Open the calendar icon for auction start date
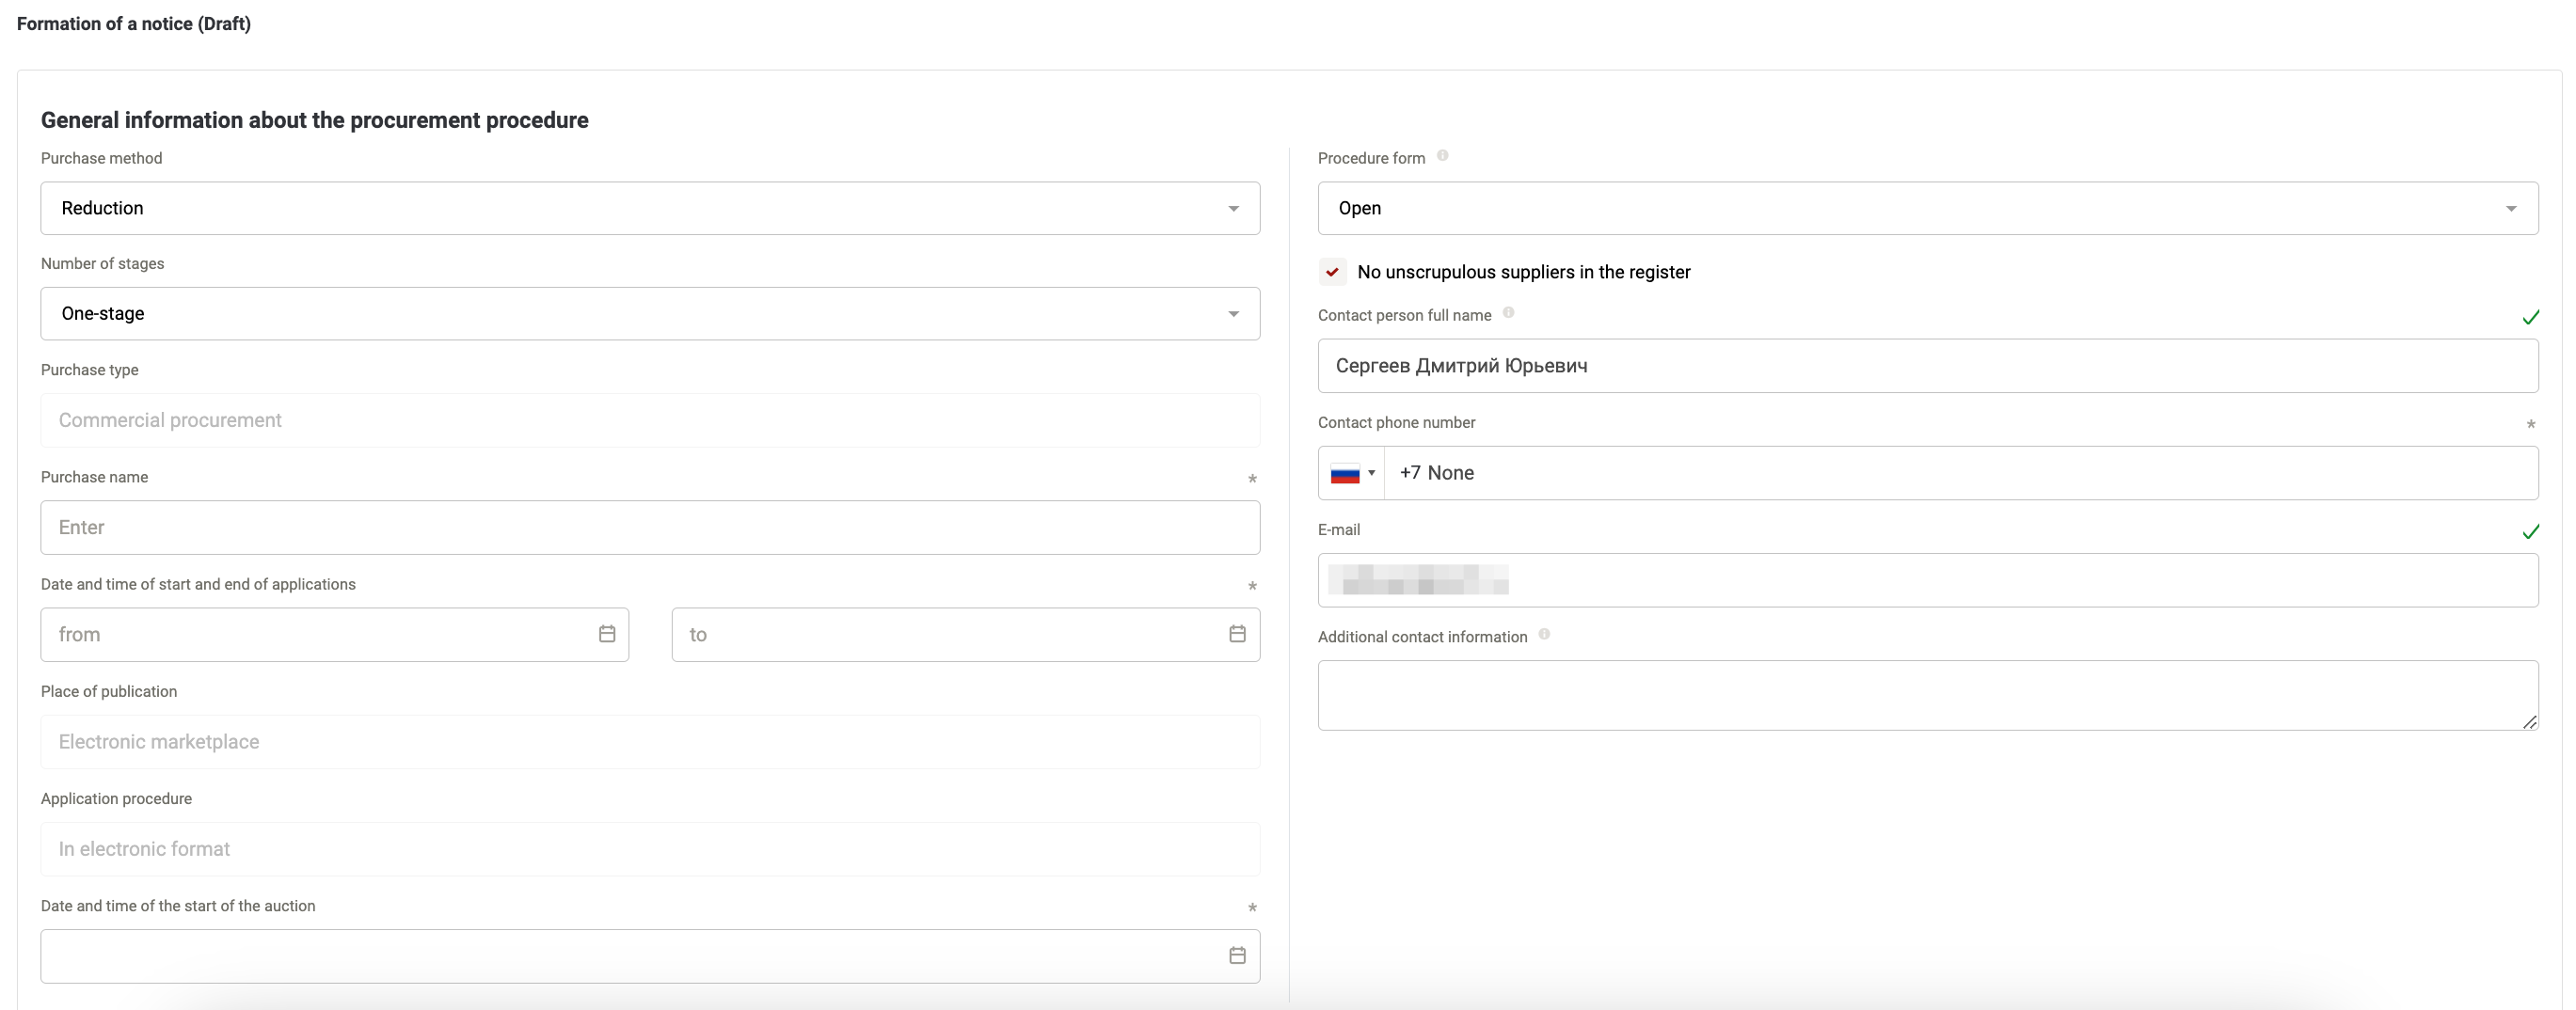2576x1010 pixels. pos(1237,956)
